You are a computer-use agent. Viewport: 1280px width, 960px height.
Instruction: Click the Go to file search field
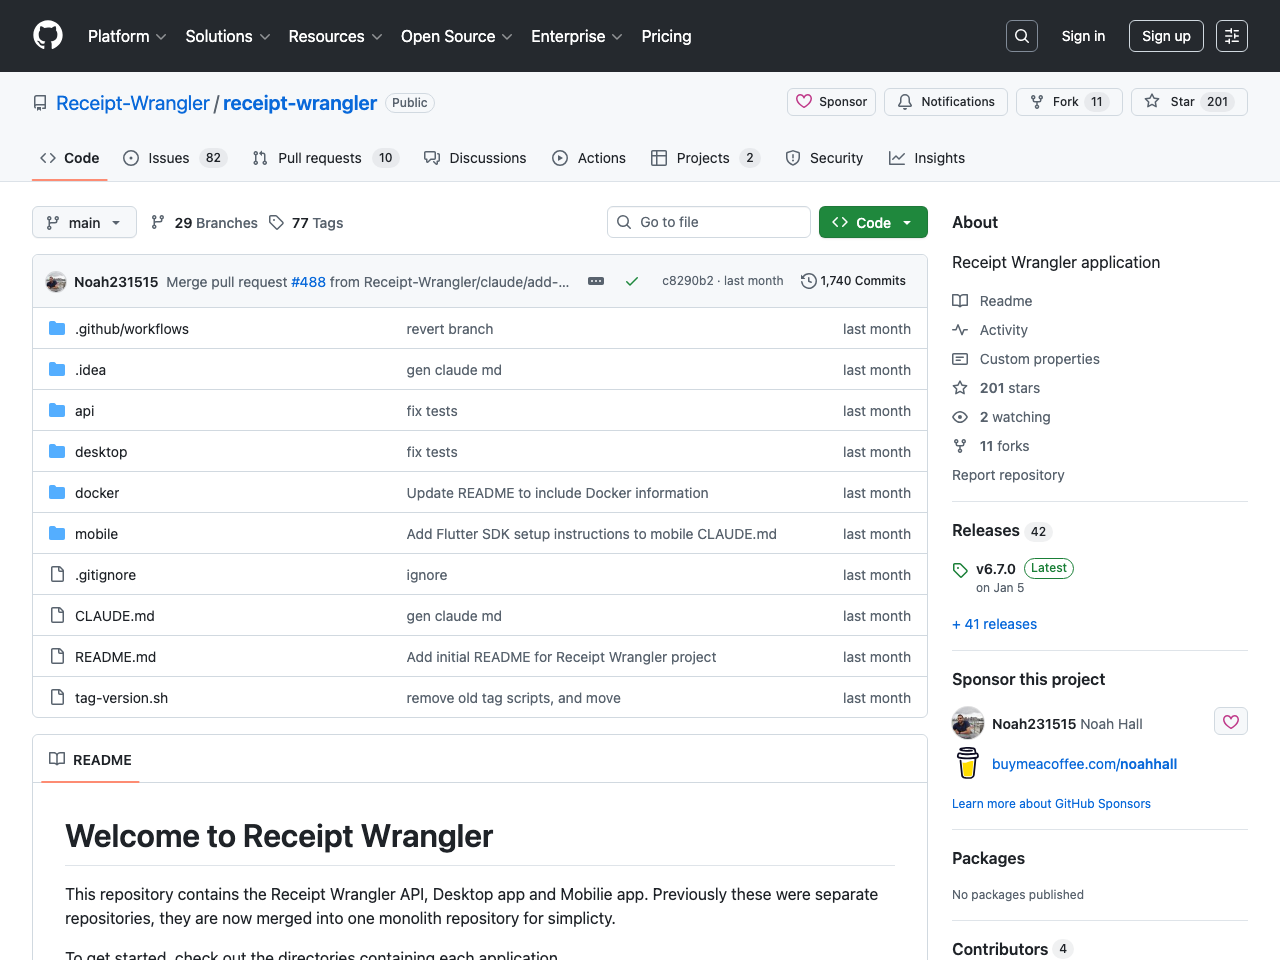(x=709, y=222)
